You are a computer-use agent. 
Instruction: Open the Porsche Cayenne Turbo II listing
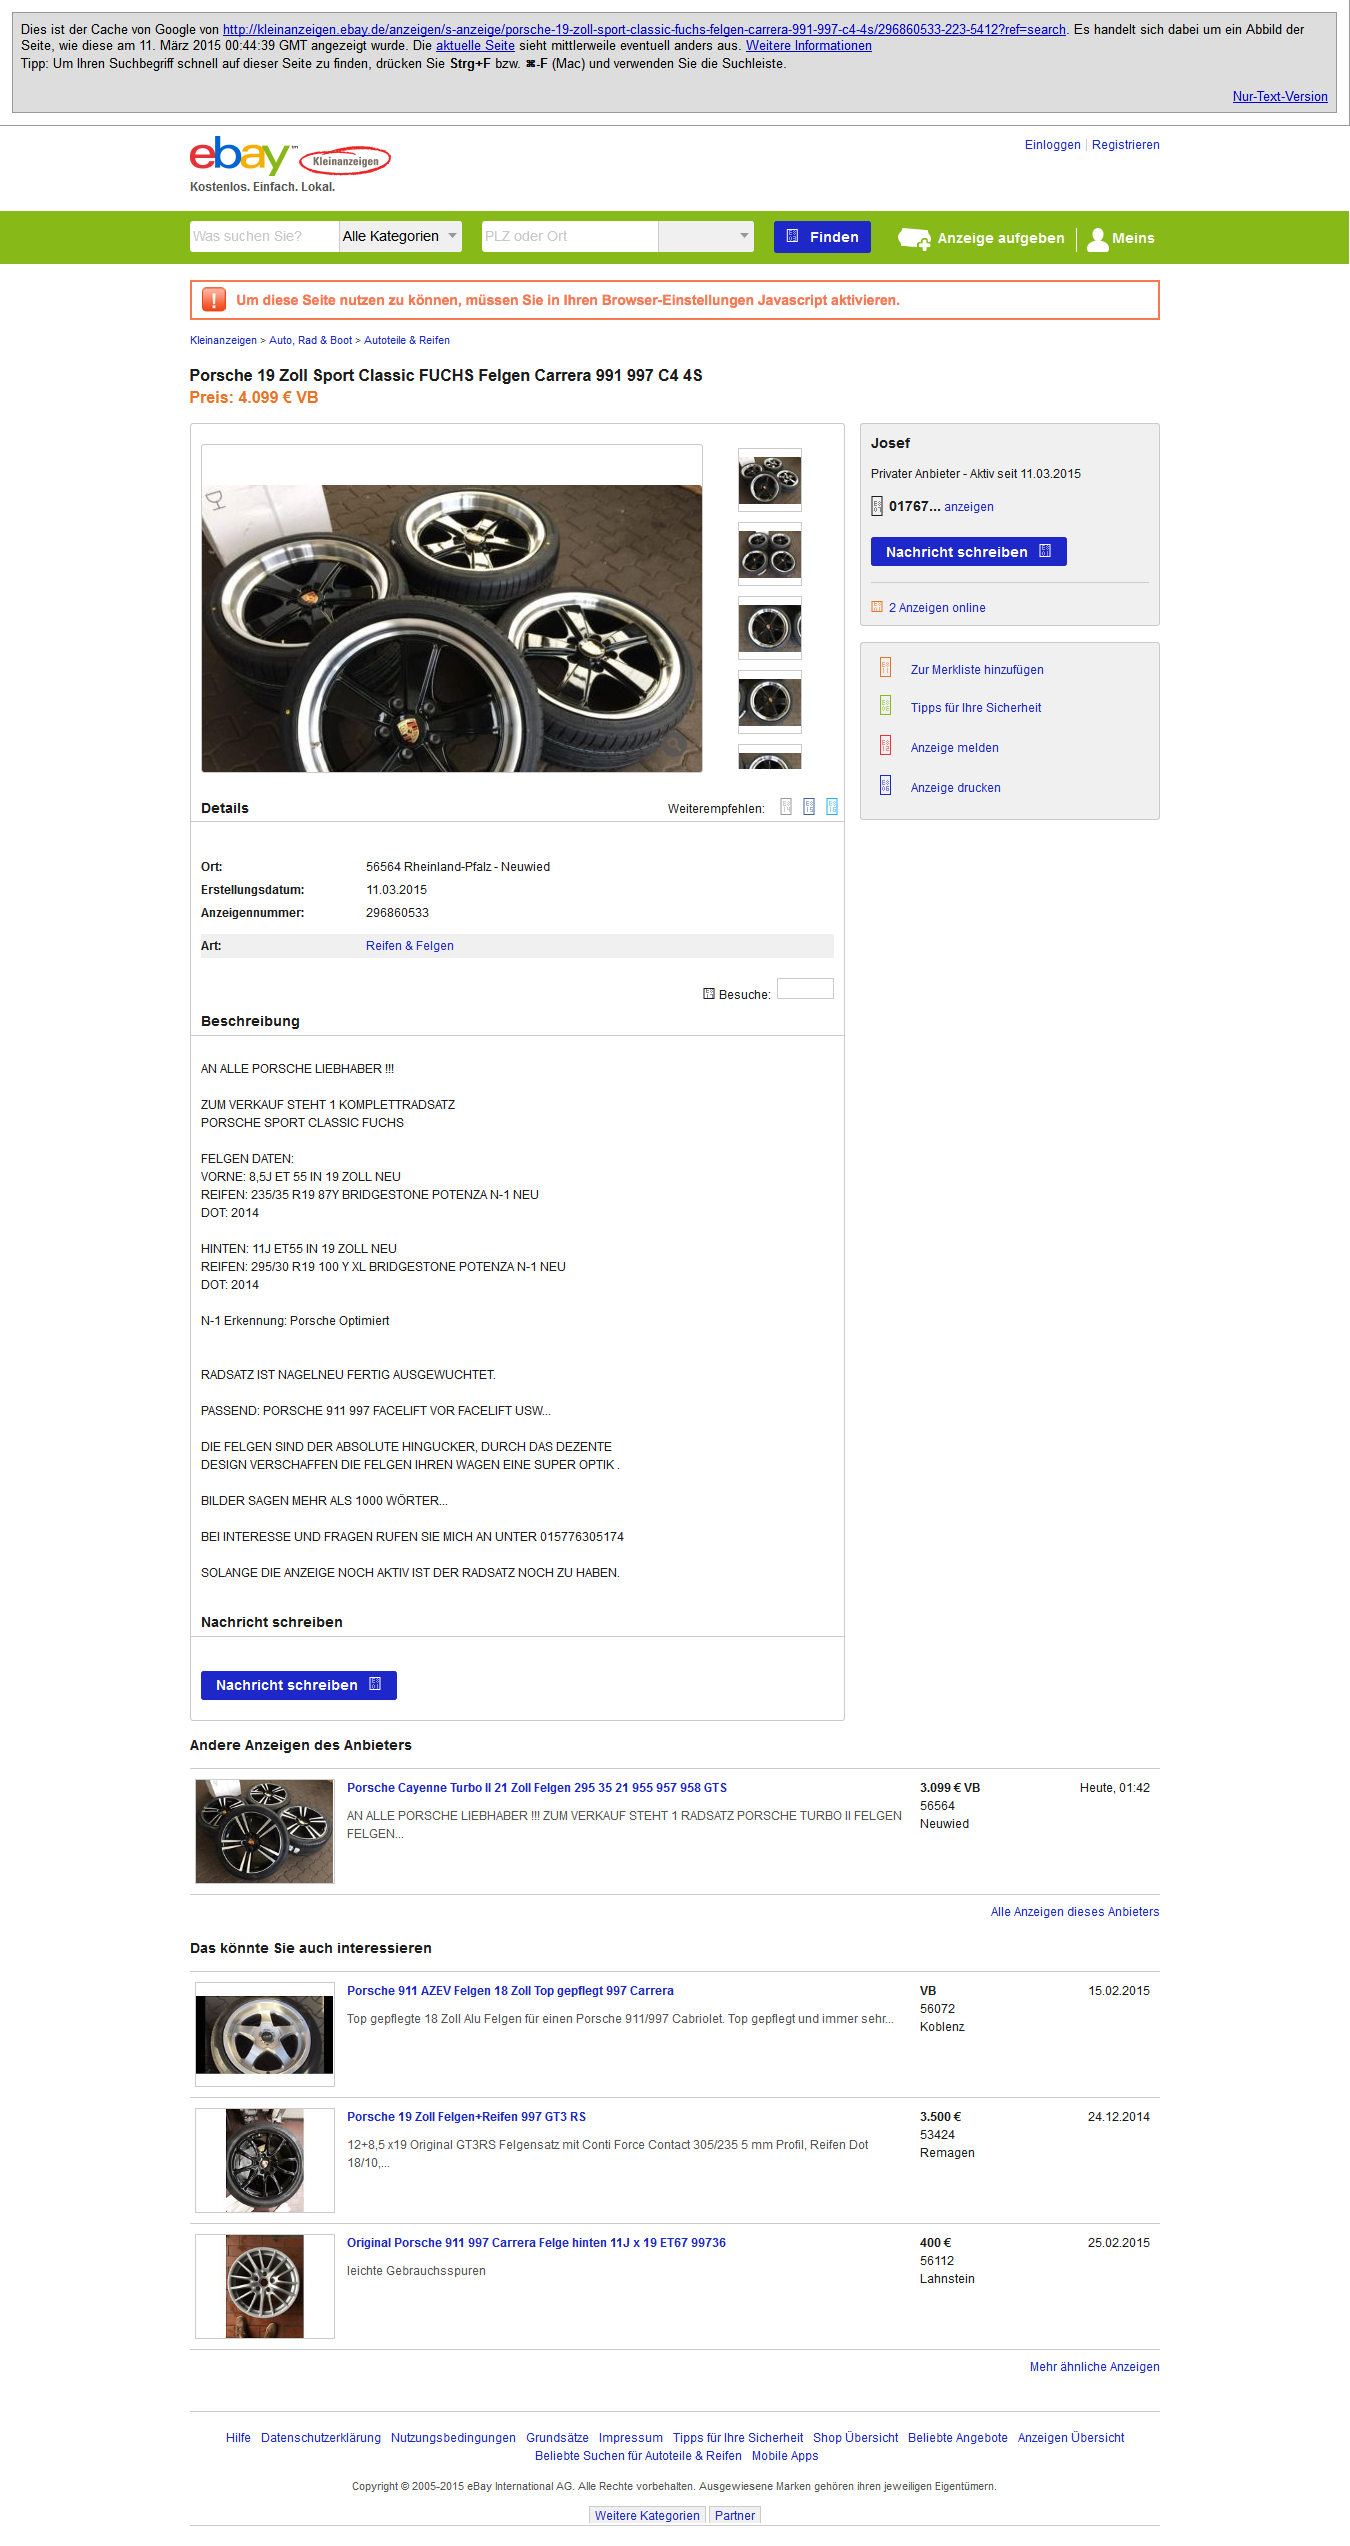537,1788
